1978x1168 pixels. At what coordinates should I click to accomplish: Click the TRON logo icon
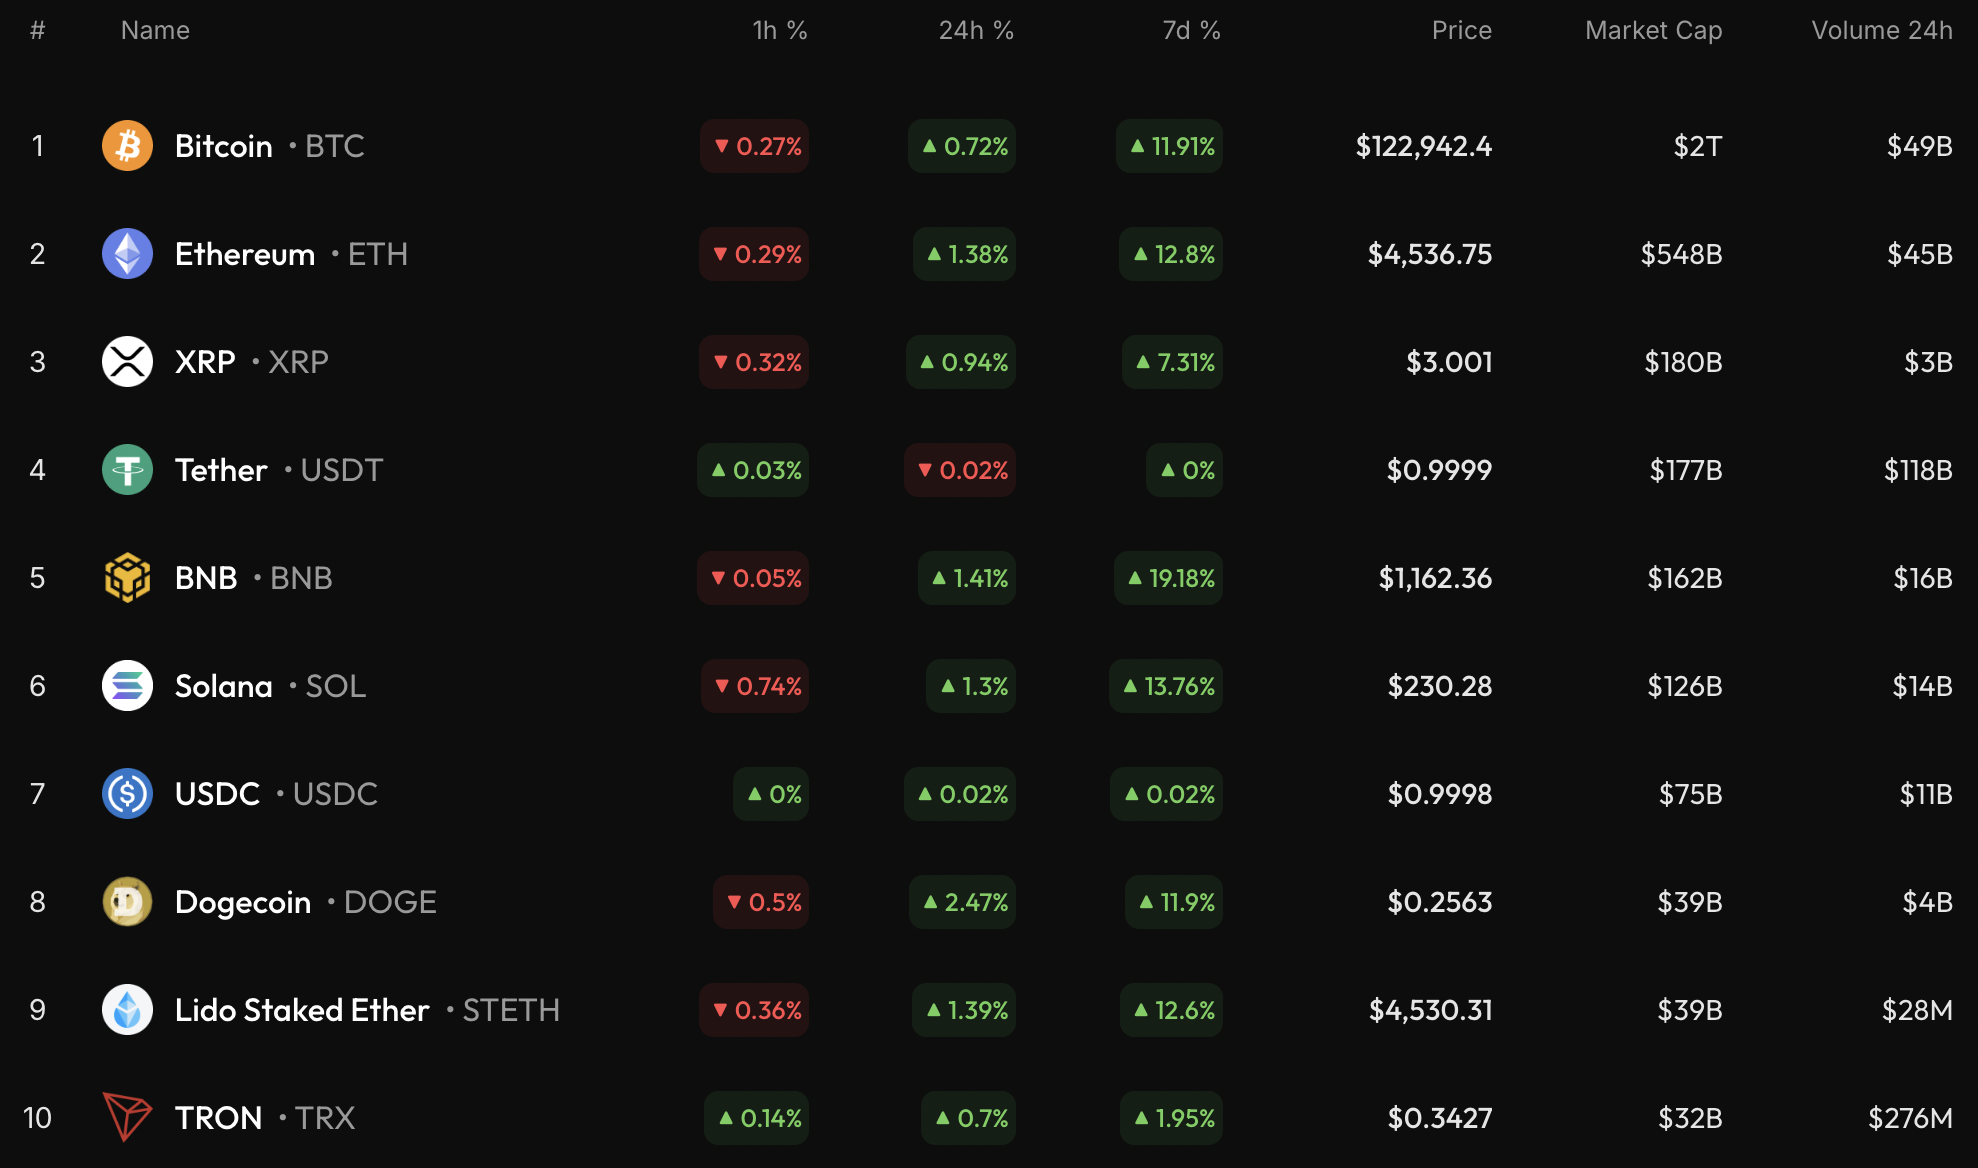[x=127, y=1118]
